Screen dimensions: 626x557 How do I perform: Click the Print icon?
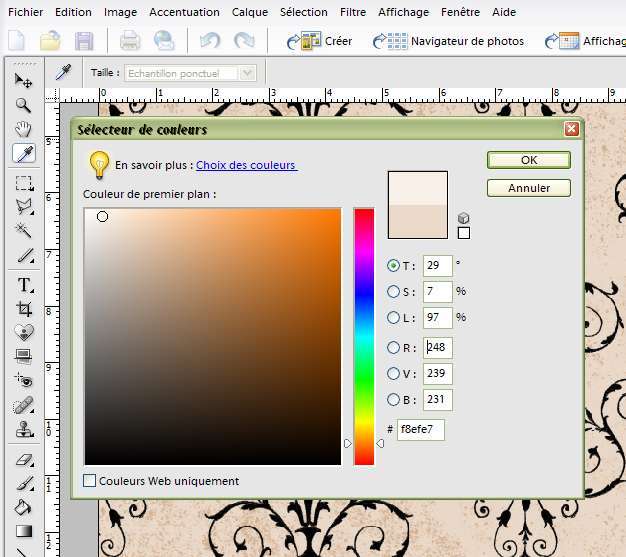[130, 40]
